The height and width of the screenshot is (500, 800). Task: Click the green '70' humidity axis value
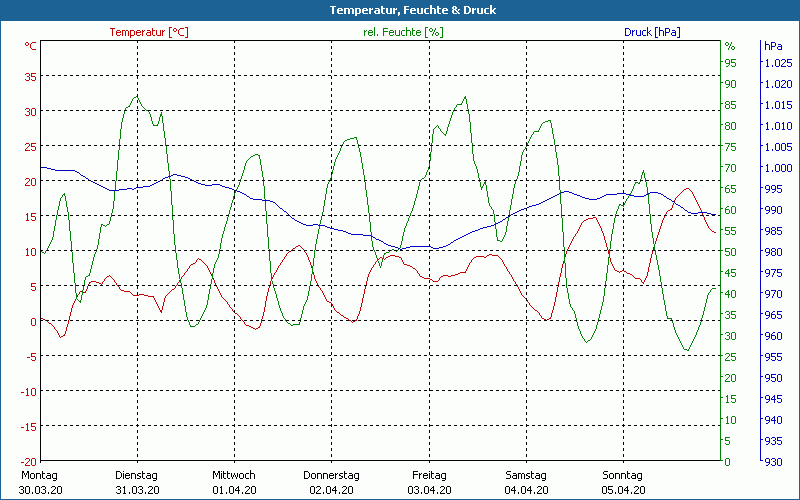coord(731,168)
